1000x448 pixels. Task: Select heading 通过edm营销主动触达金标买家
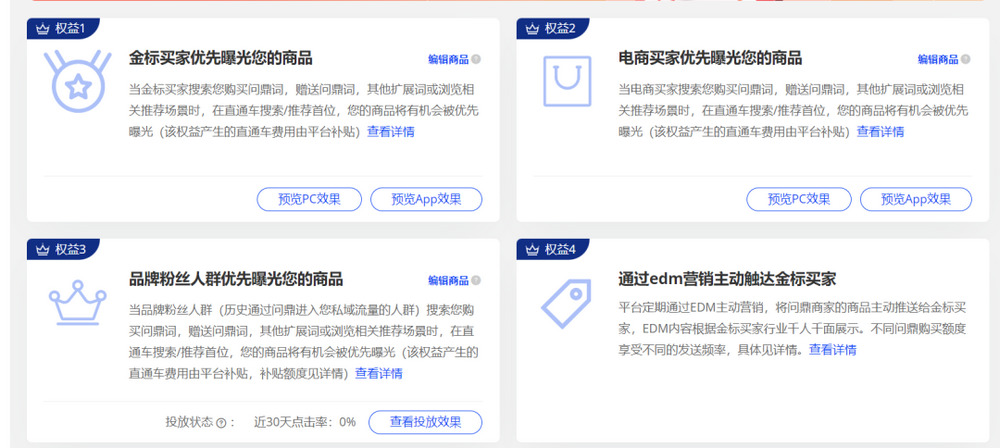click(727, 279)
